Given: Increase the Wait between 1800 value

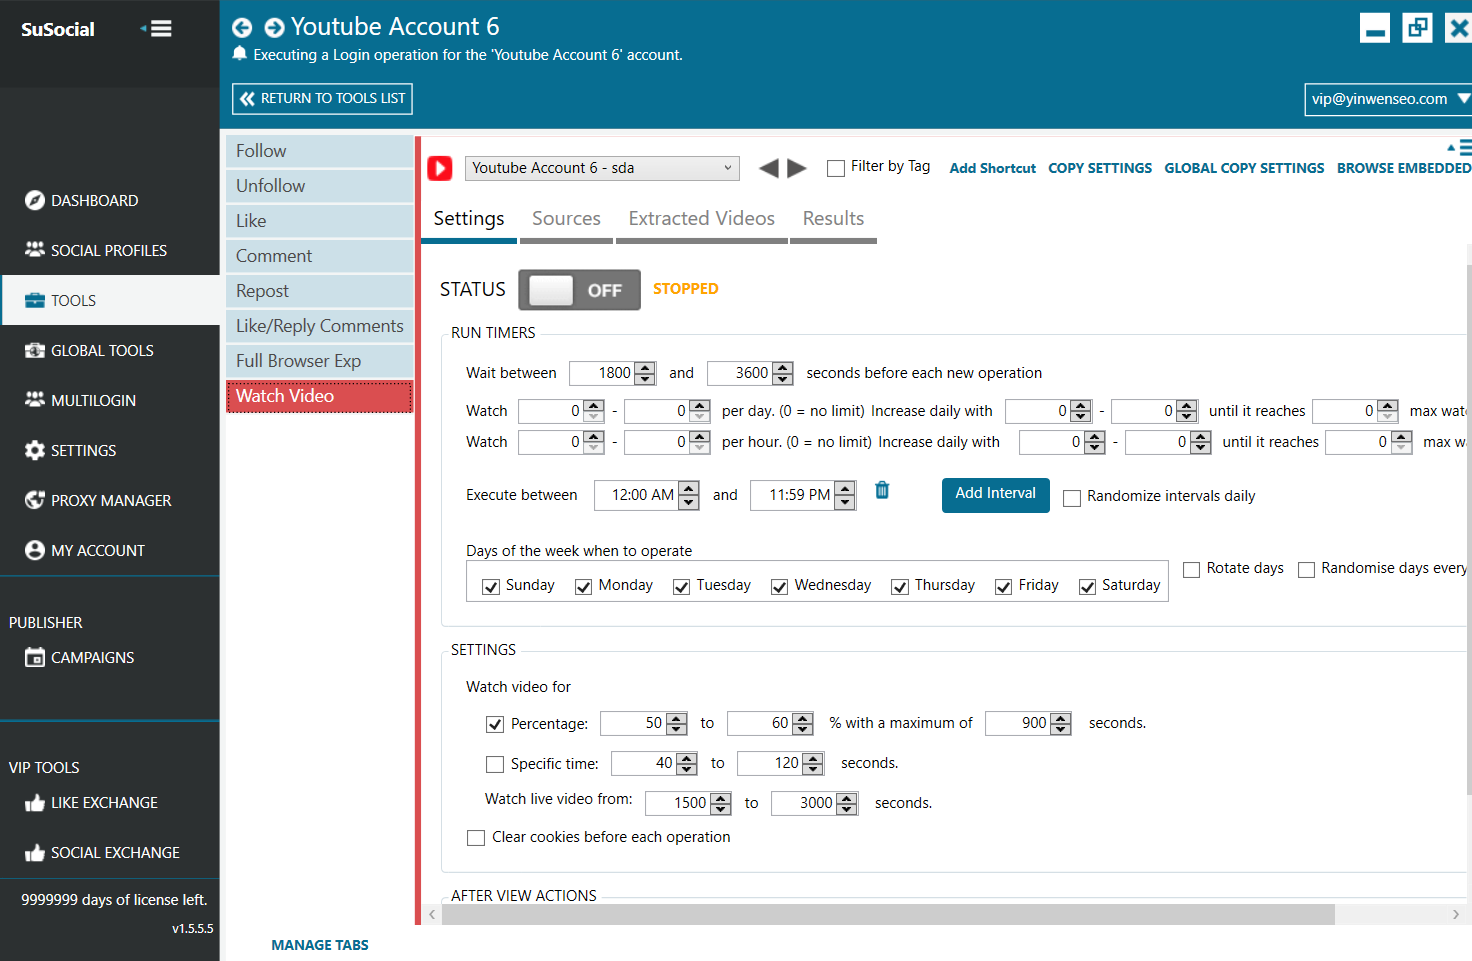Looking at the screenshot, I should (x=645, y=368).
